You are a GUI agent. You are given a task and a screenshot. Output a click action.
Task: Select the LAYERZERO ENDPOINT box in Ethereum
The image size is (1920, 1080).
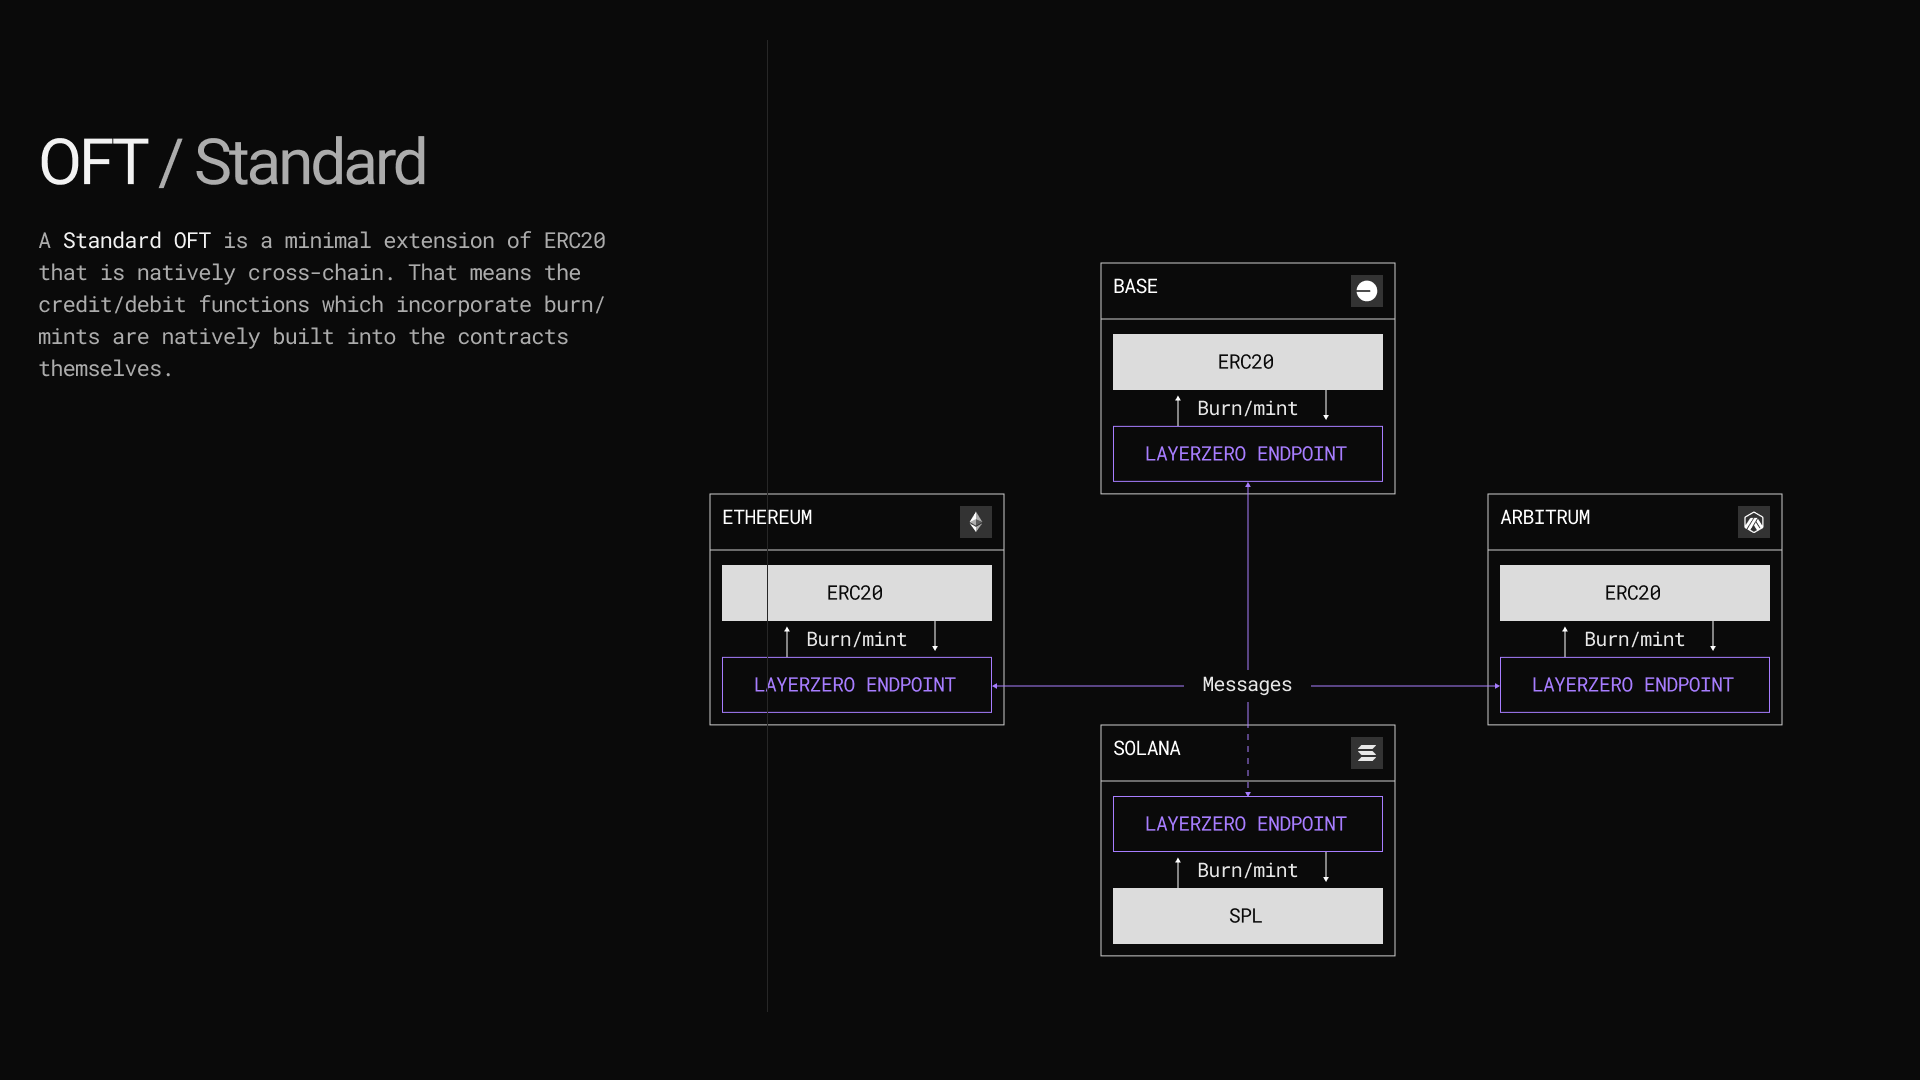tap(855, 685)
